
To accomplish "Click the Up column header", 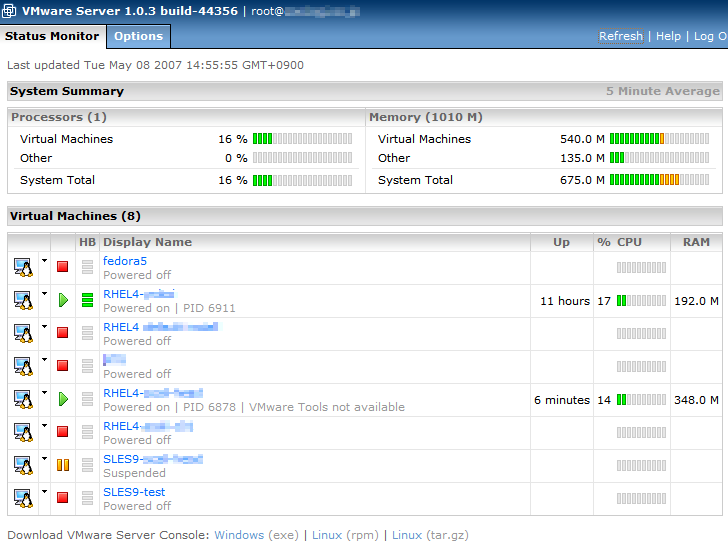I will coord(561,242).
